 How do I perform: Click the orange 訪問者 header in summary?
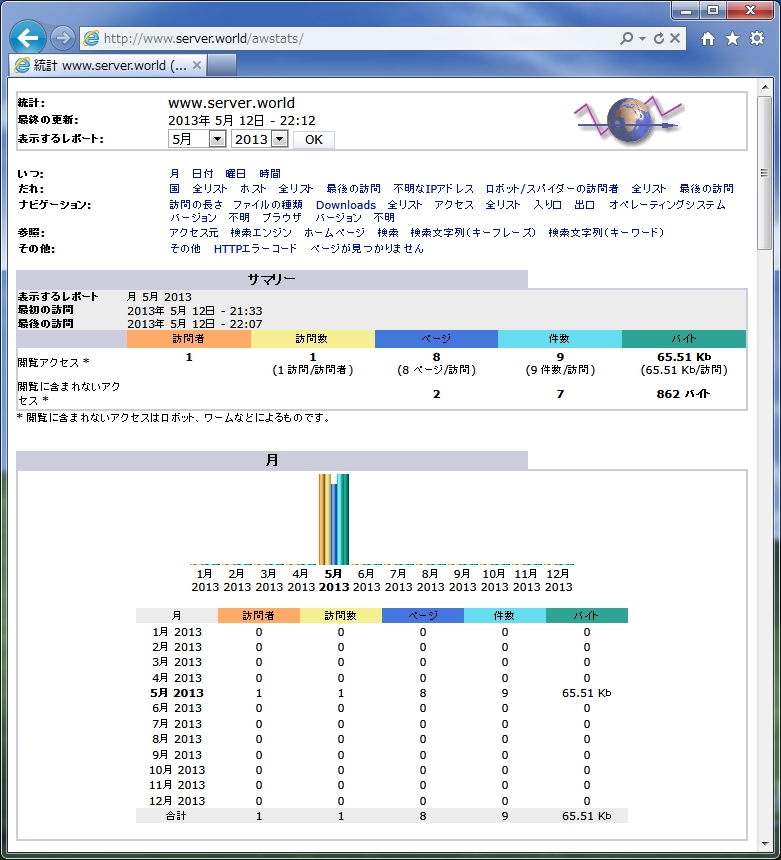click(189, 339)
